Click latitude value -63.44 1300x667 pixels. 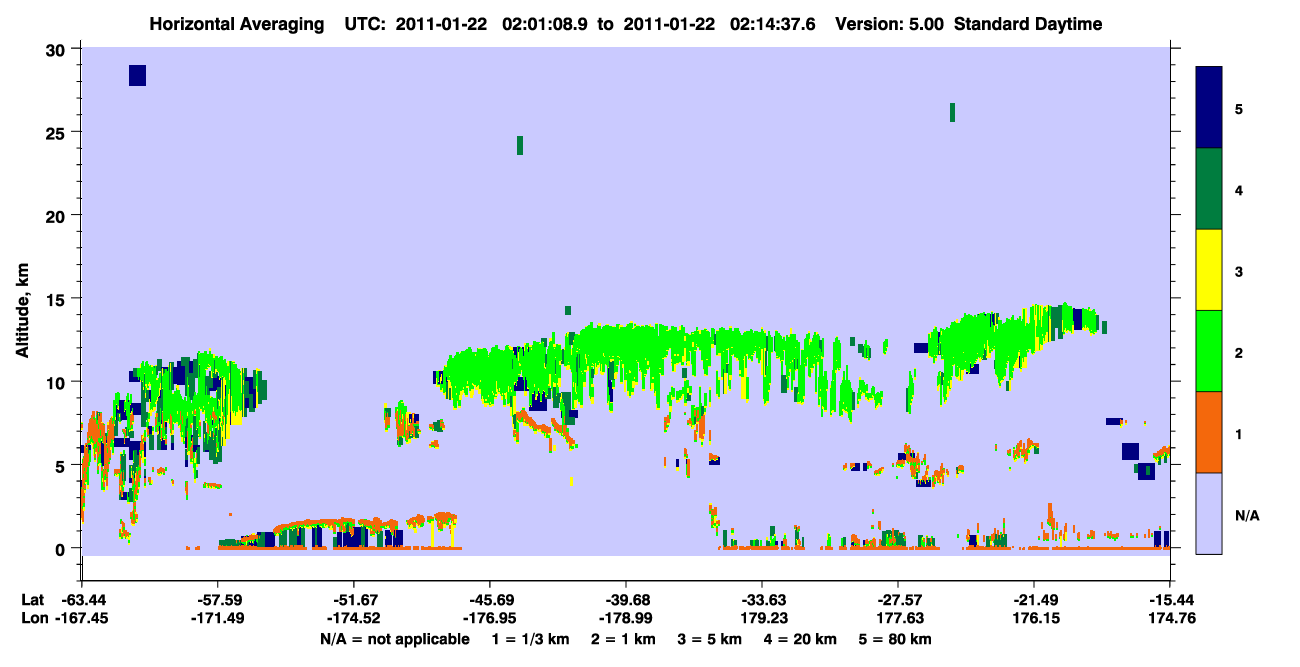[82, 600]
